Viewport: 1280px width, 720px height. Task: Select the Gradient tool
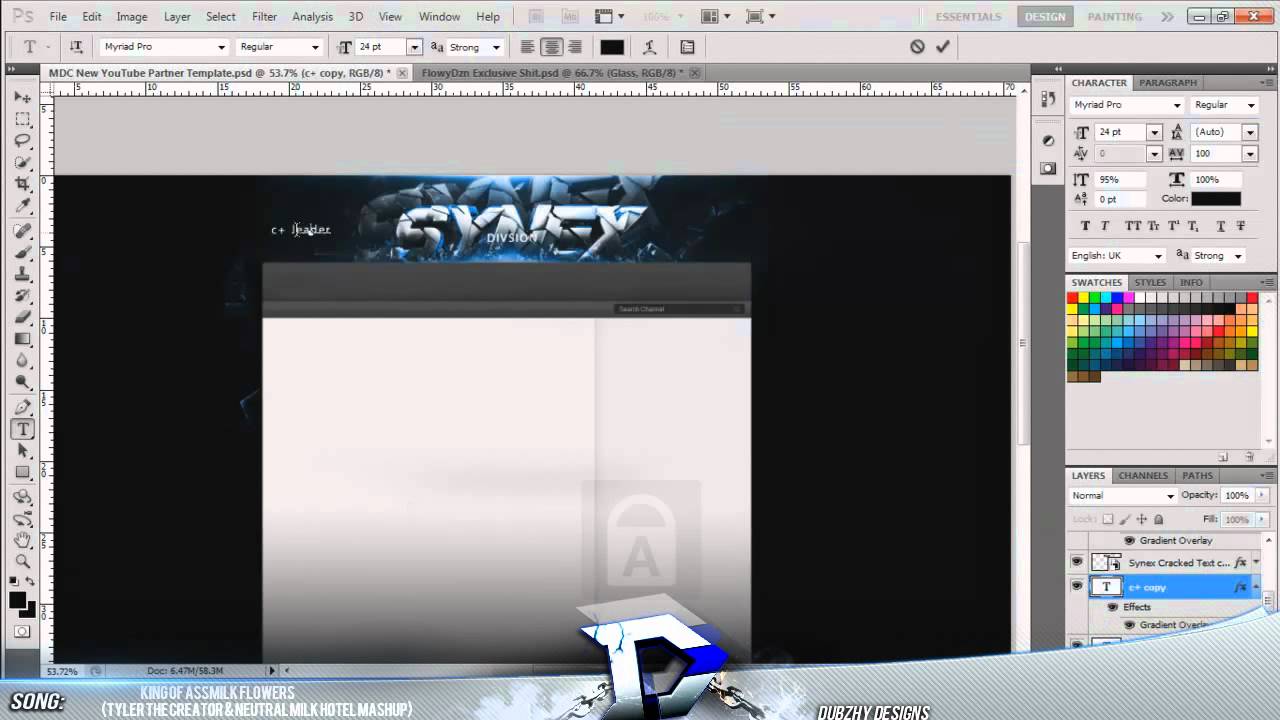[x=22, y=339]
